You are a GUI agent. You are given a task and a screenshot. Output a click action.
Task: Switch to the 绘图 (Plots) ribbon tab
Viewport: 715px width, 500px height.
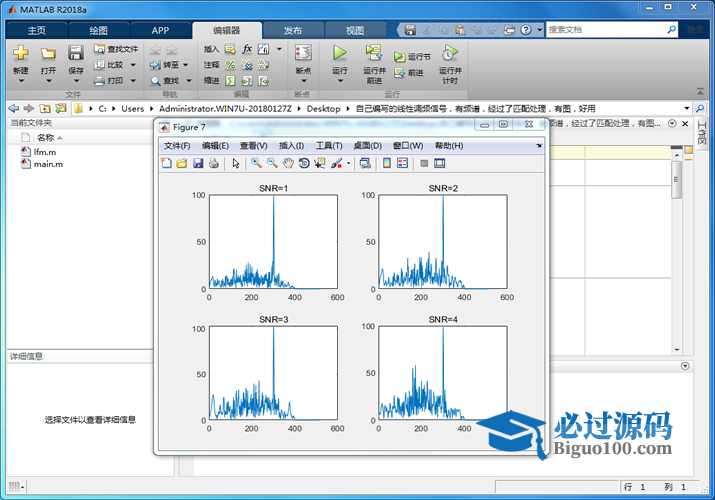coord(99,30)
